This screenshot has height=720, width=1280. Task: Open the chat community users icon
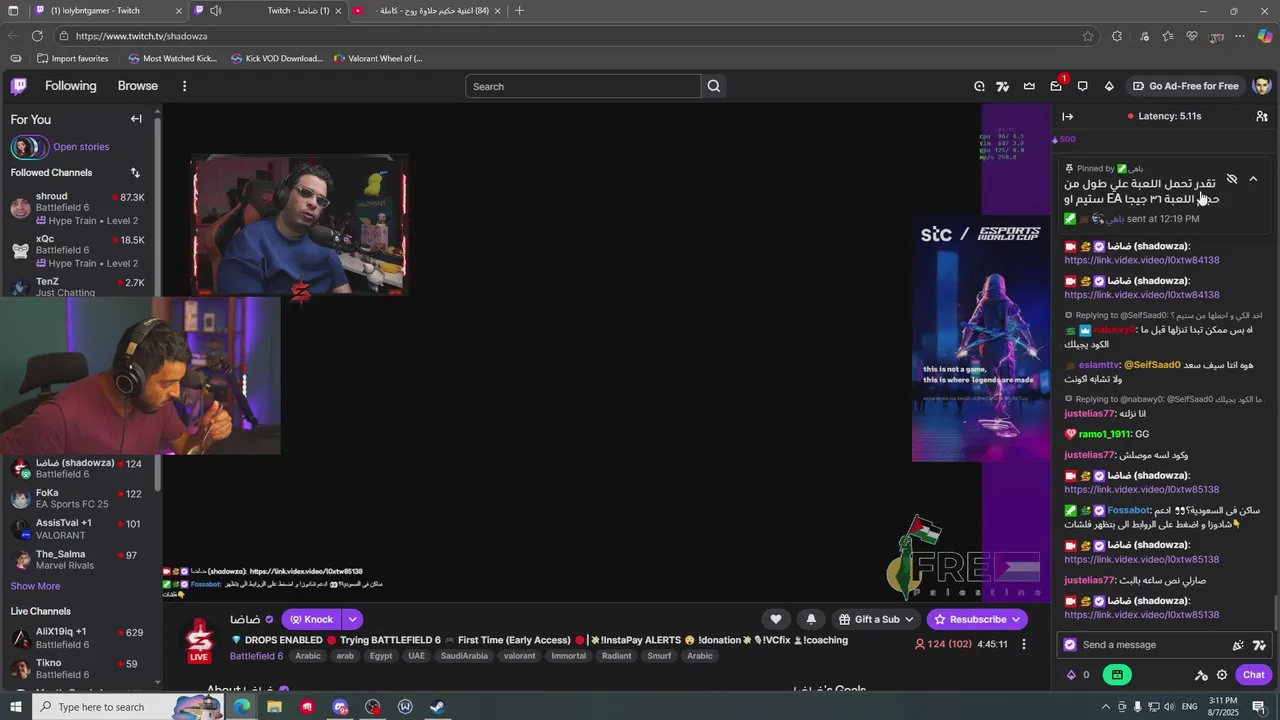(1262, 116)
